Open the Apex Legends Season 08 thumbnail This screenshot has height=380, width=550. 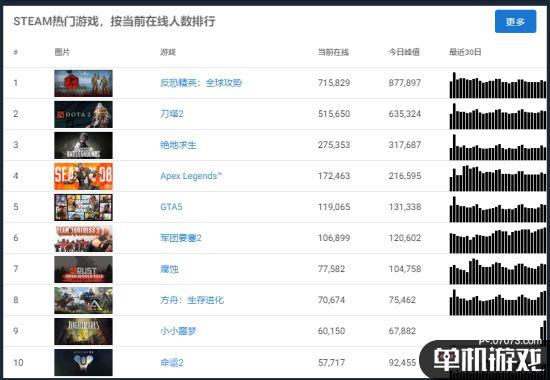(x=83, y=176)
